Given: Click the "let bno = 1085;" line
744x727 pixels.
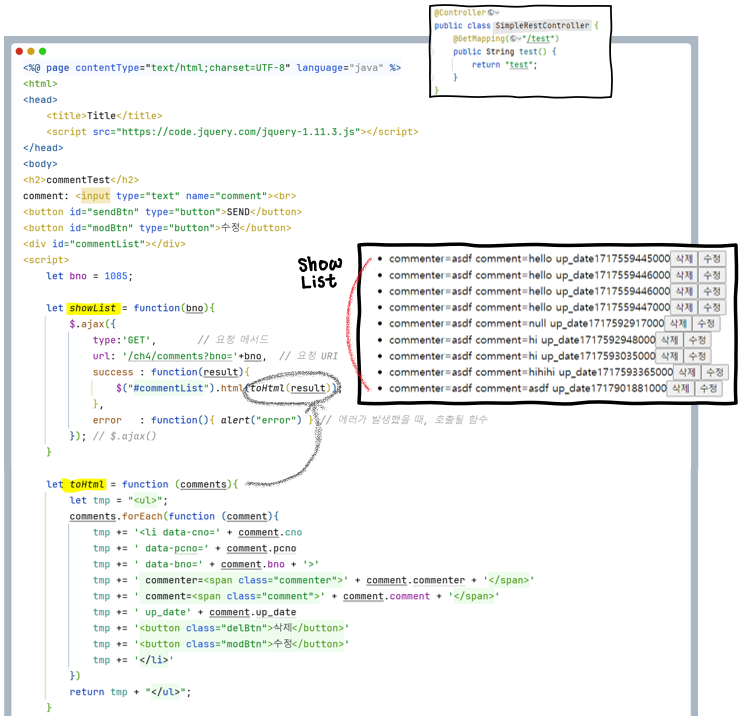Looking at the screenshot, I should pos(89,276).
